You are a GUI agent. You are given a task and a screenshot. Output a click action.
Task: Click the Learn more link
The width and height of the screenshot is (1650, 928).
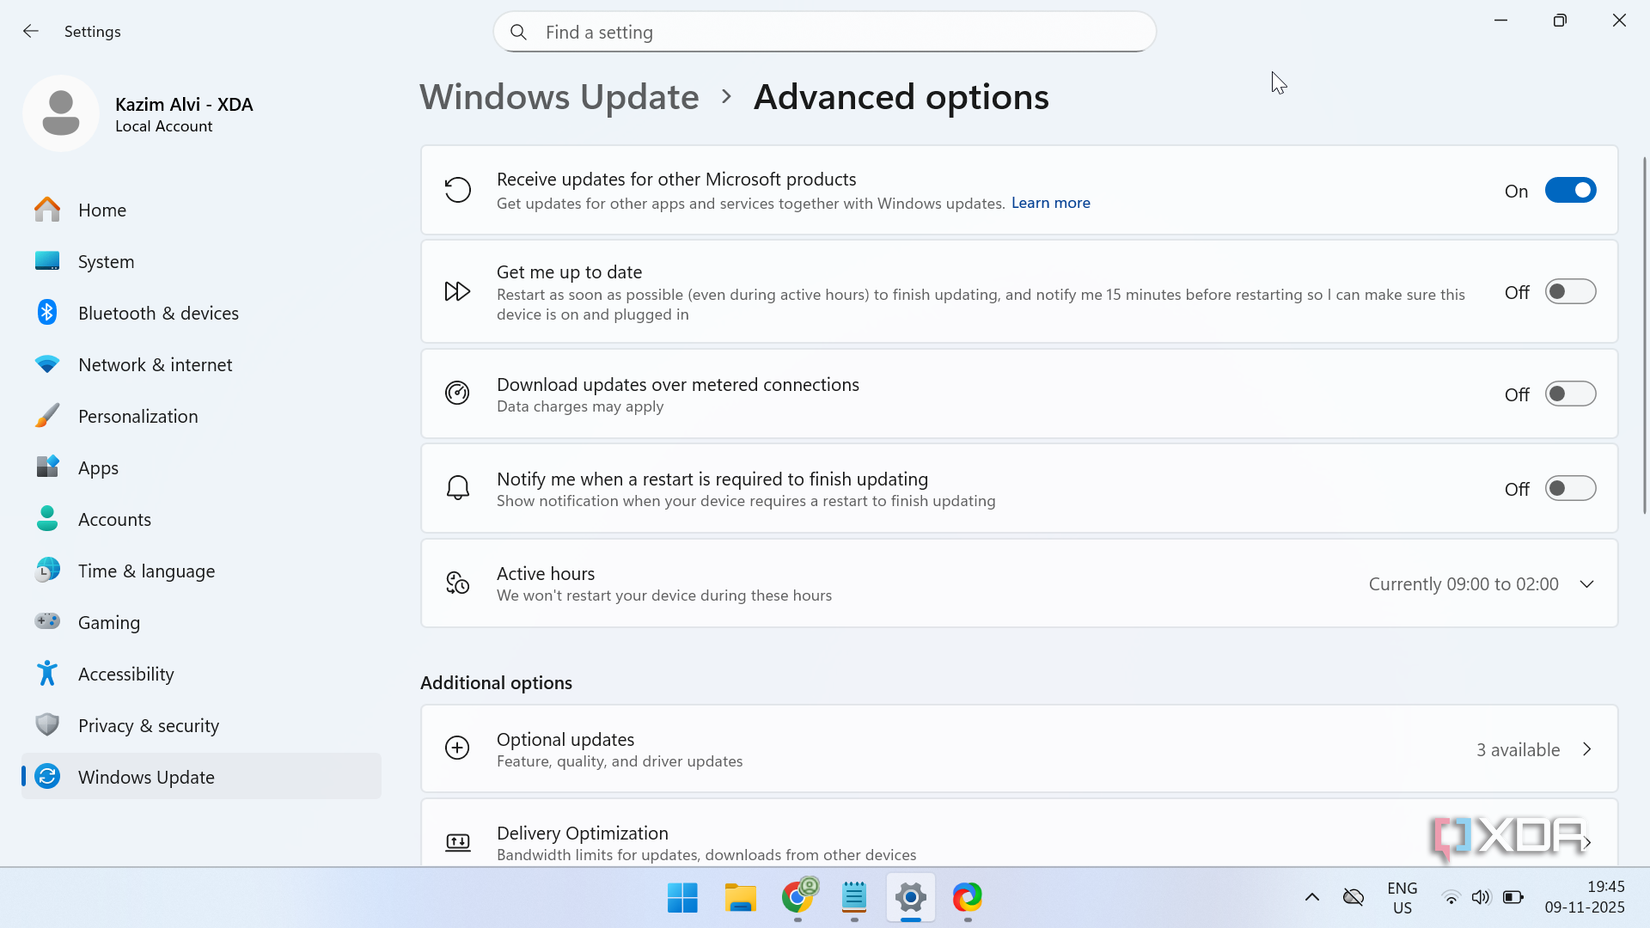pyautogui.click(x=1050, y=202)
